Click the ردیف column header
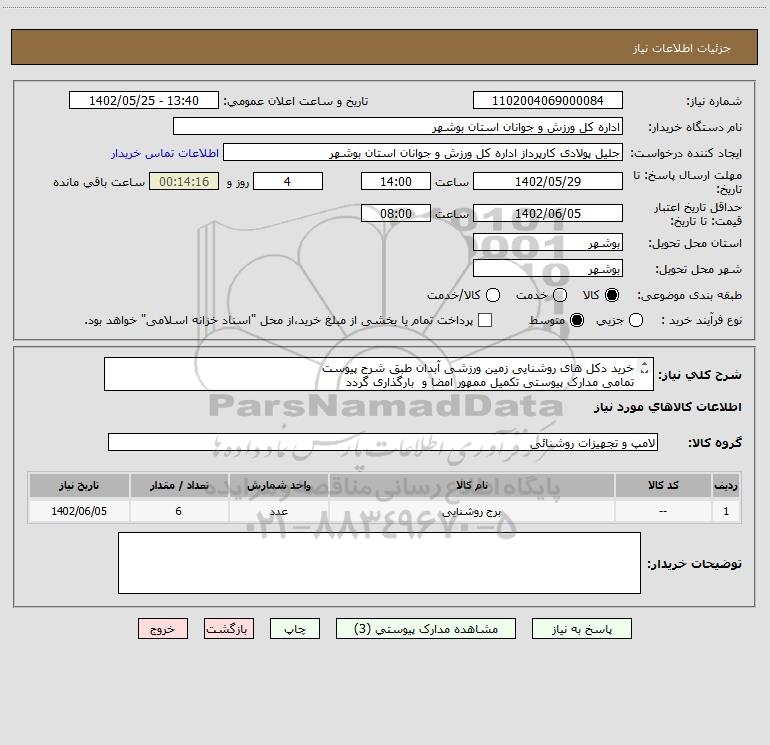Viewport: 770px width, 745px height. coord(726,485)
